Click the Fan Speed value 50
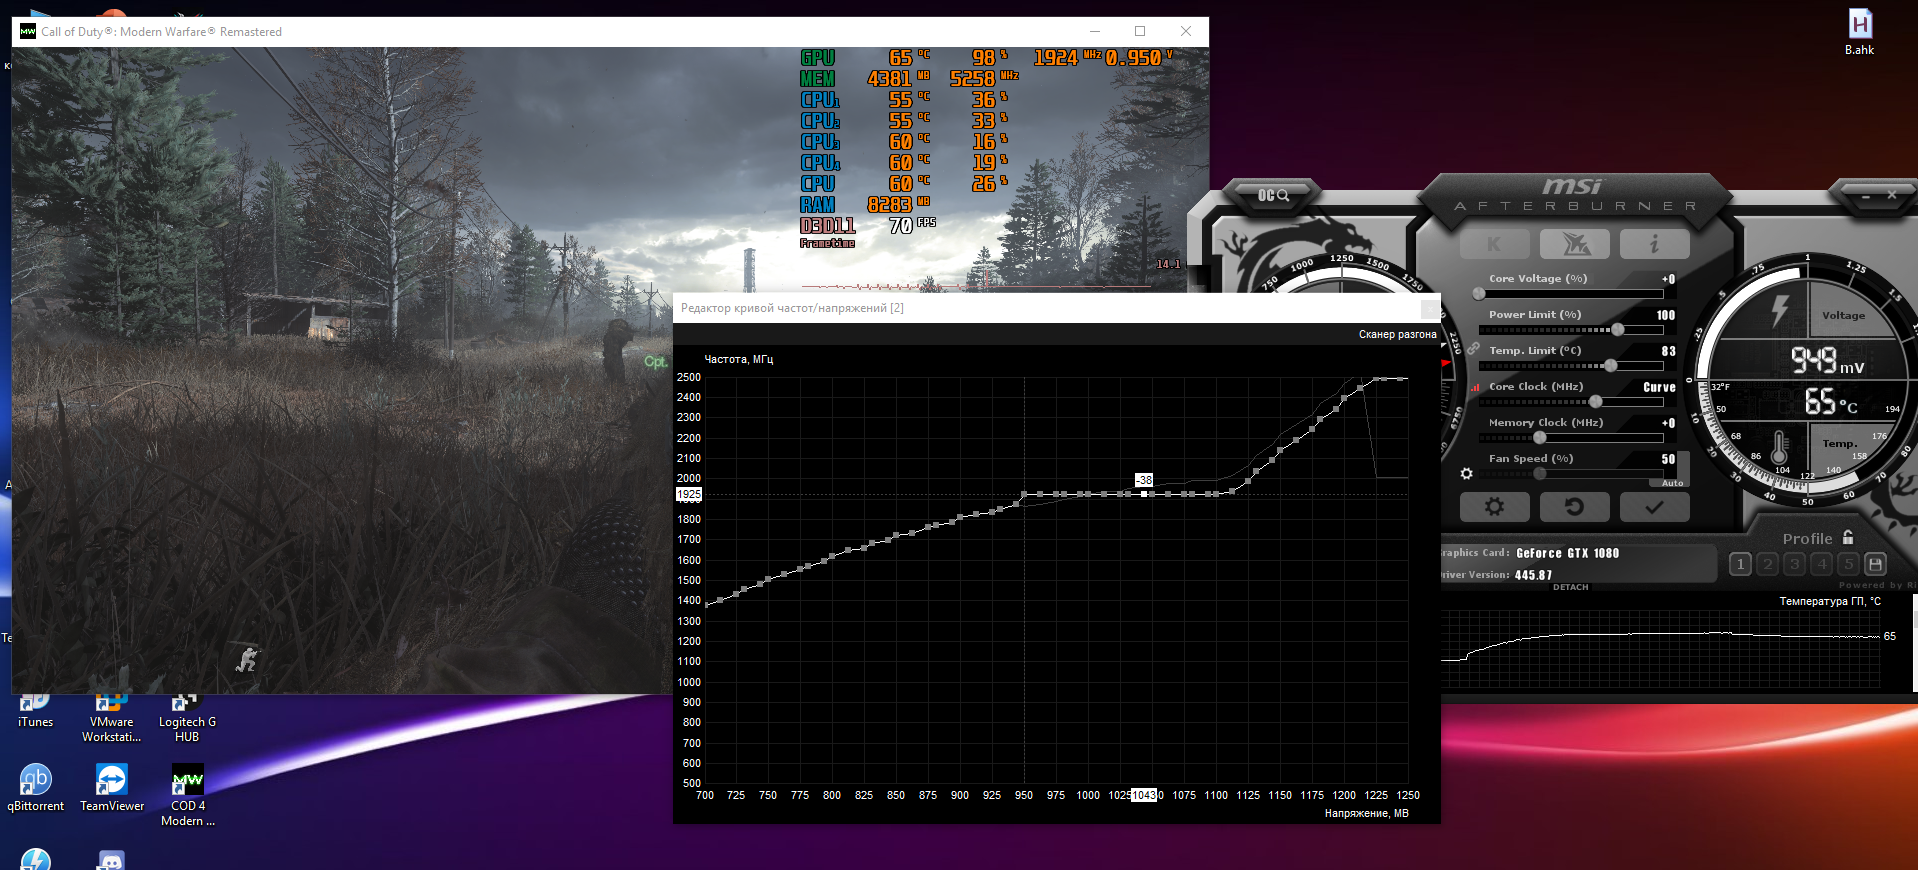Screen dimensions: 1918x870 1668,459
